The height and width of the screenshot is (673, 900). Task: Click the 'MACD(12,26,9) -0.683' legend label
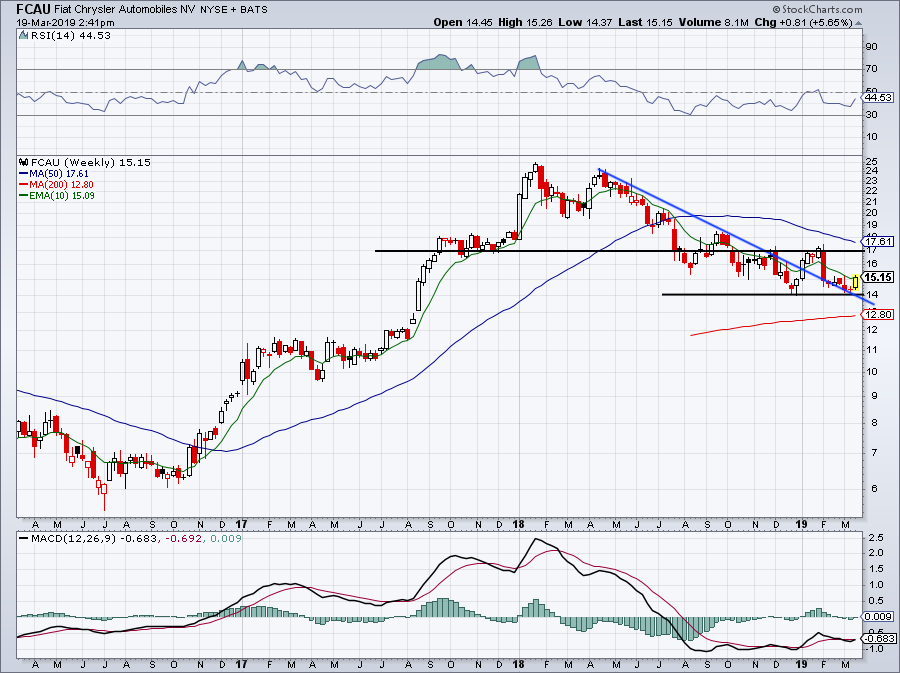pos(94,539)
